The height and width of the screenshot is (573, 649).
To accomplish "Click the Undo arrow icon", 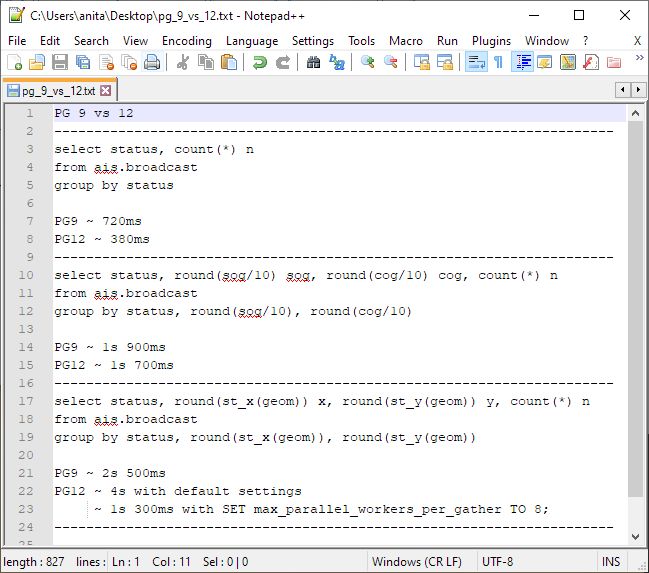I will [260, 62].
